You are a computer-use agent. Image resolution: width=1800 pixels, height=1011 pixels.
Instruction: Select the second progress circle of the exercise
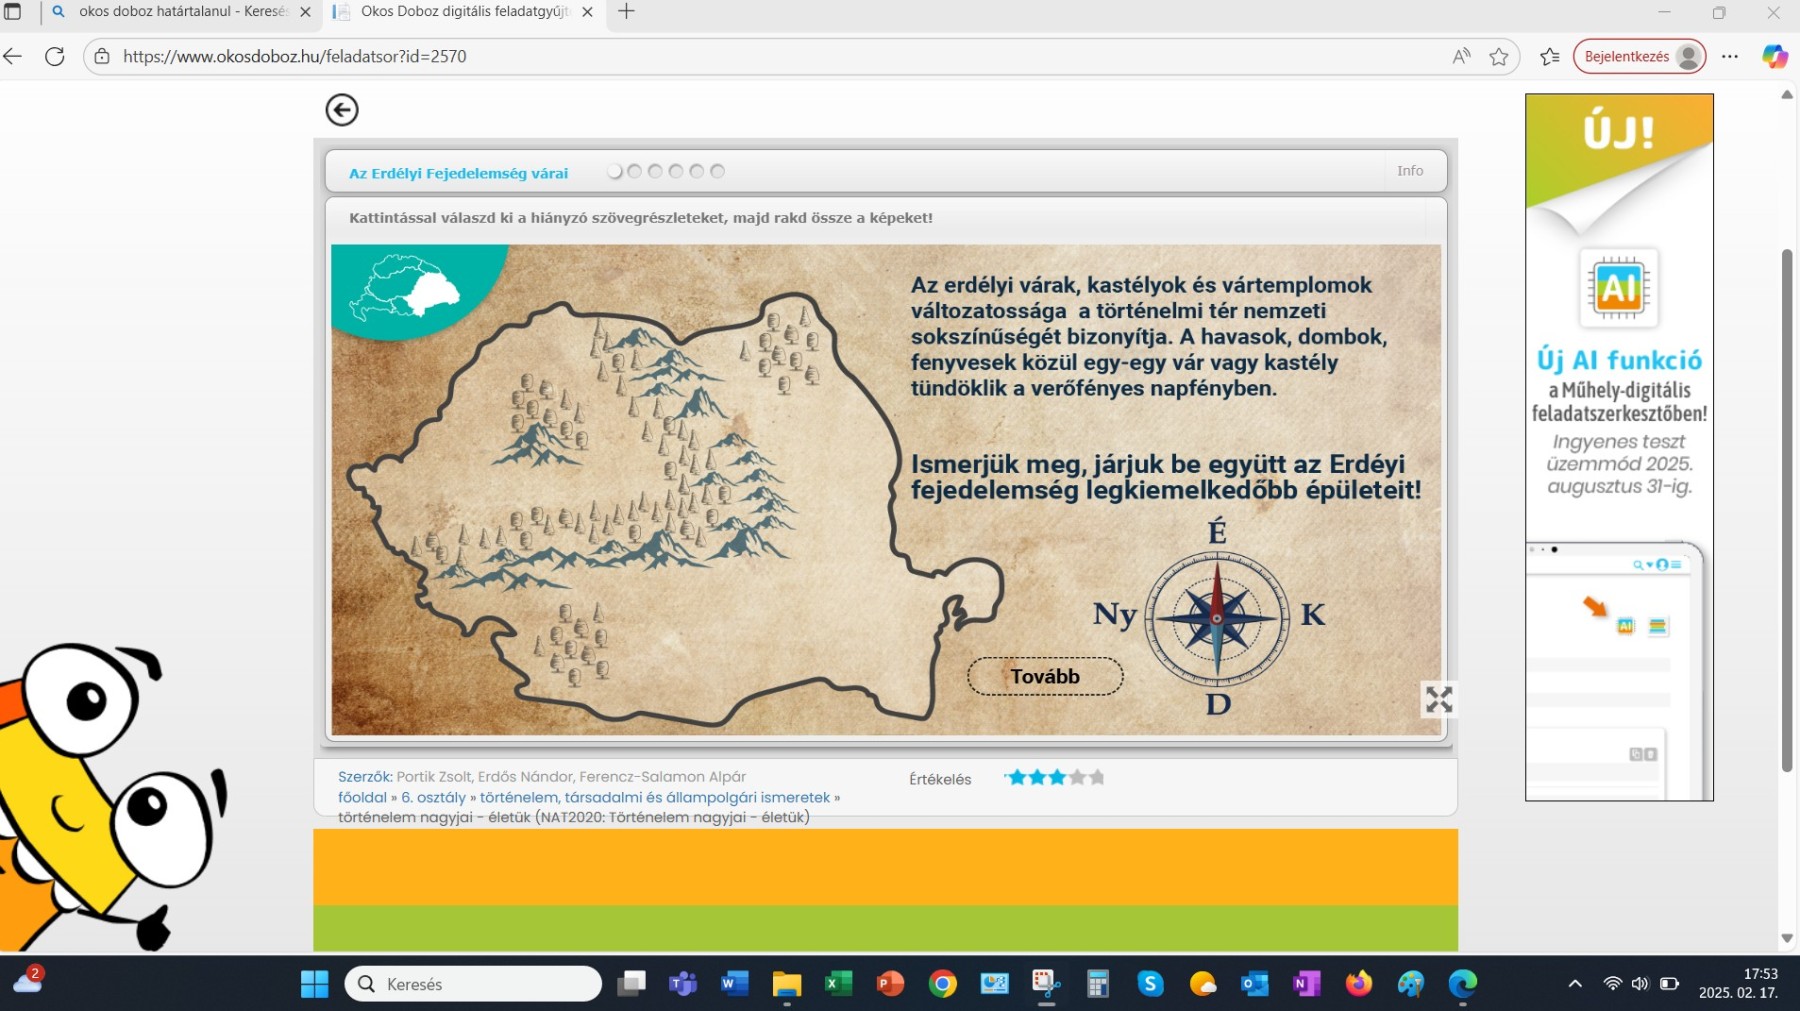point(635,171)
